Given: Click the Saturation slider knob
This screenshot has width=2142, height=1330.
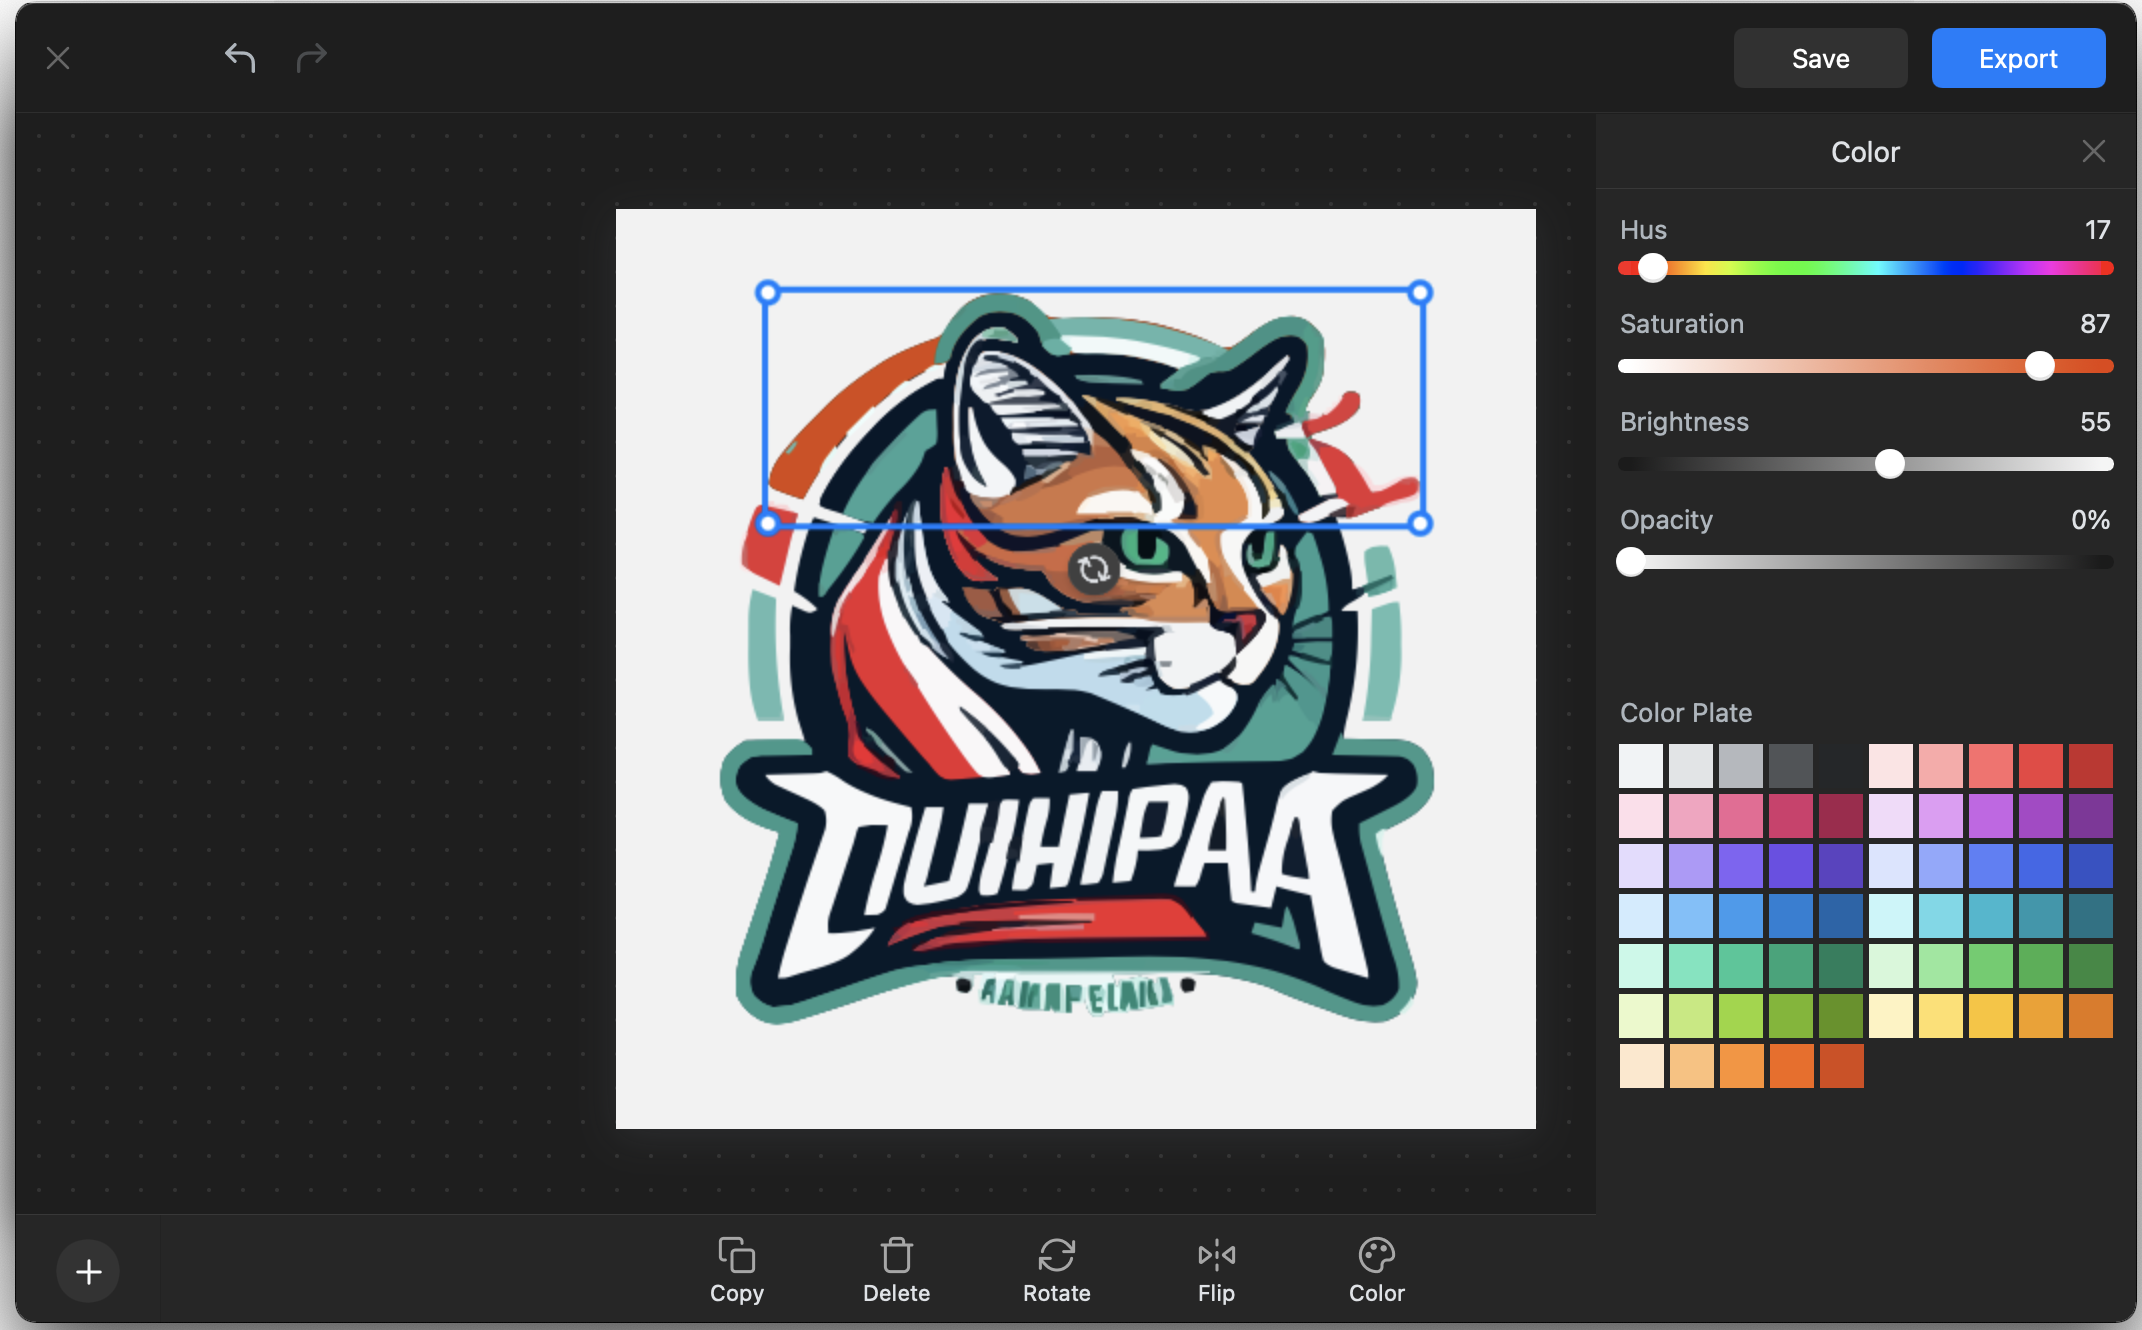Looking at the screenshot, I should (x=2039, y=366).
